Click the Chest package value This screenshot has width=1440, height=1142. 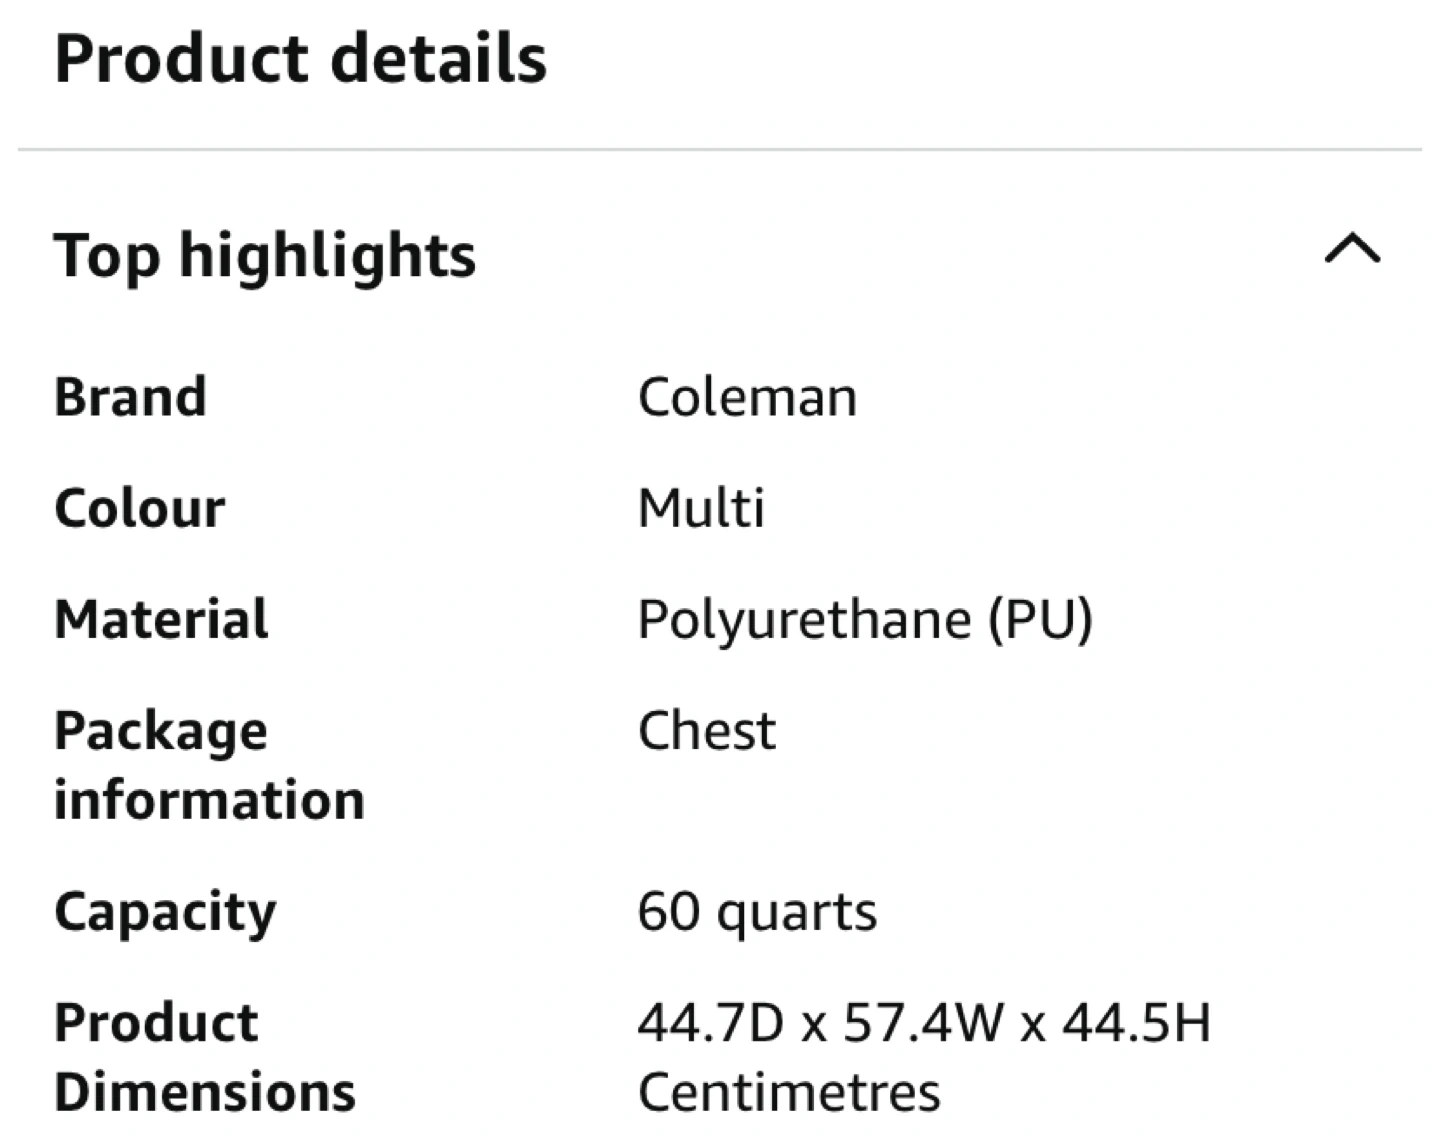point(706,731)
